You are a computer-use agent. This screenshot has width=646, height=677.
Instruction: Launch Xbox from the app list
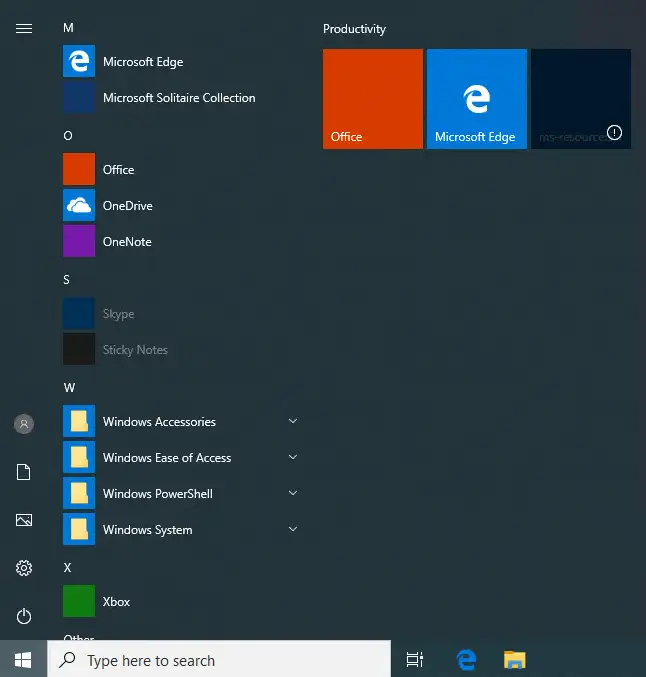coord(181,601)
